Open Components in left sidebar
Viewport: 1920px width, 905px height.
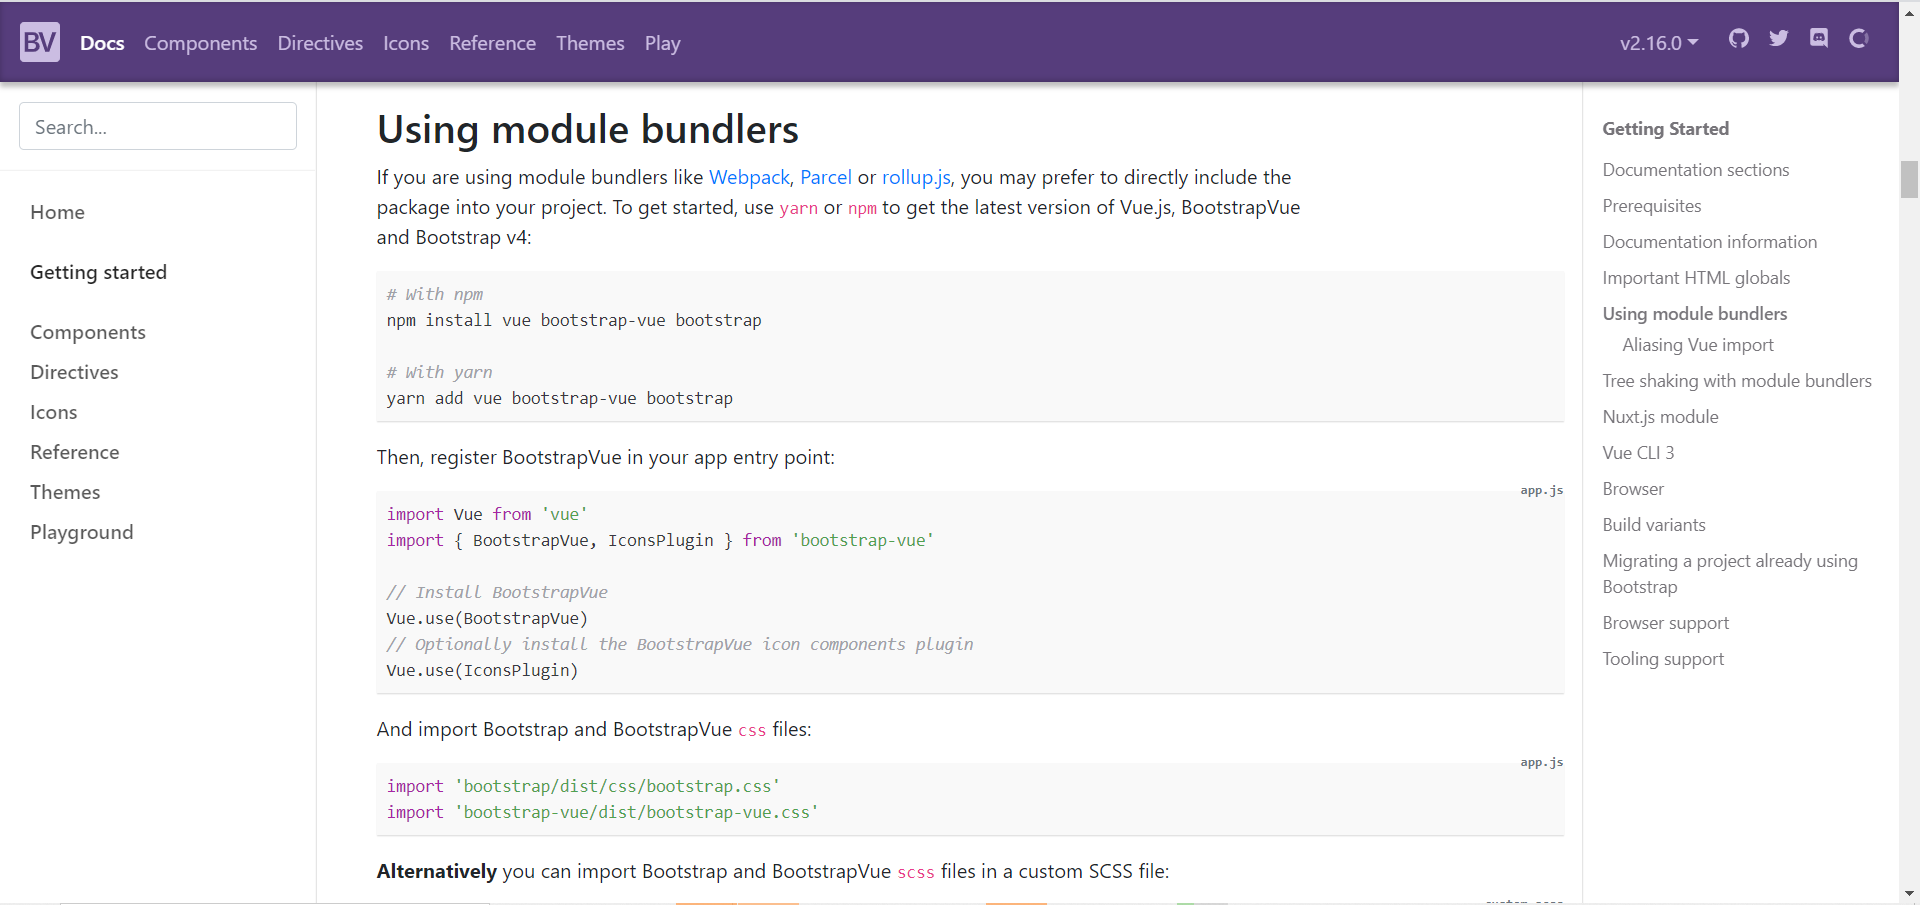pyautogui.click(x=88, y=332)
